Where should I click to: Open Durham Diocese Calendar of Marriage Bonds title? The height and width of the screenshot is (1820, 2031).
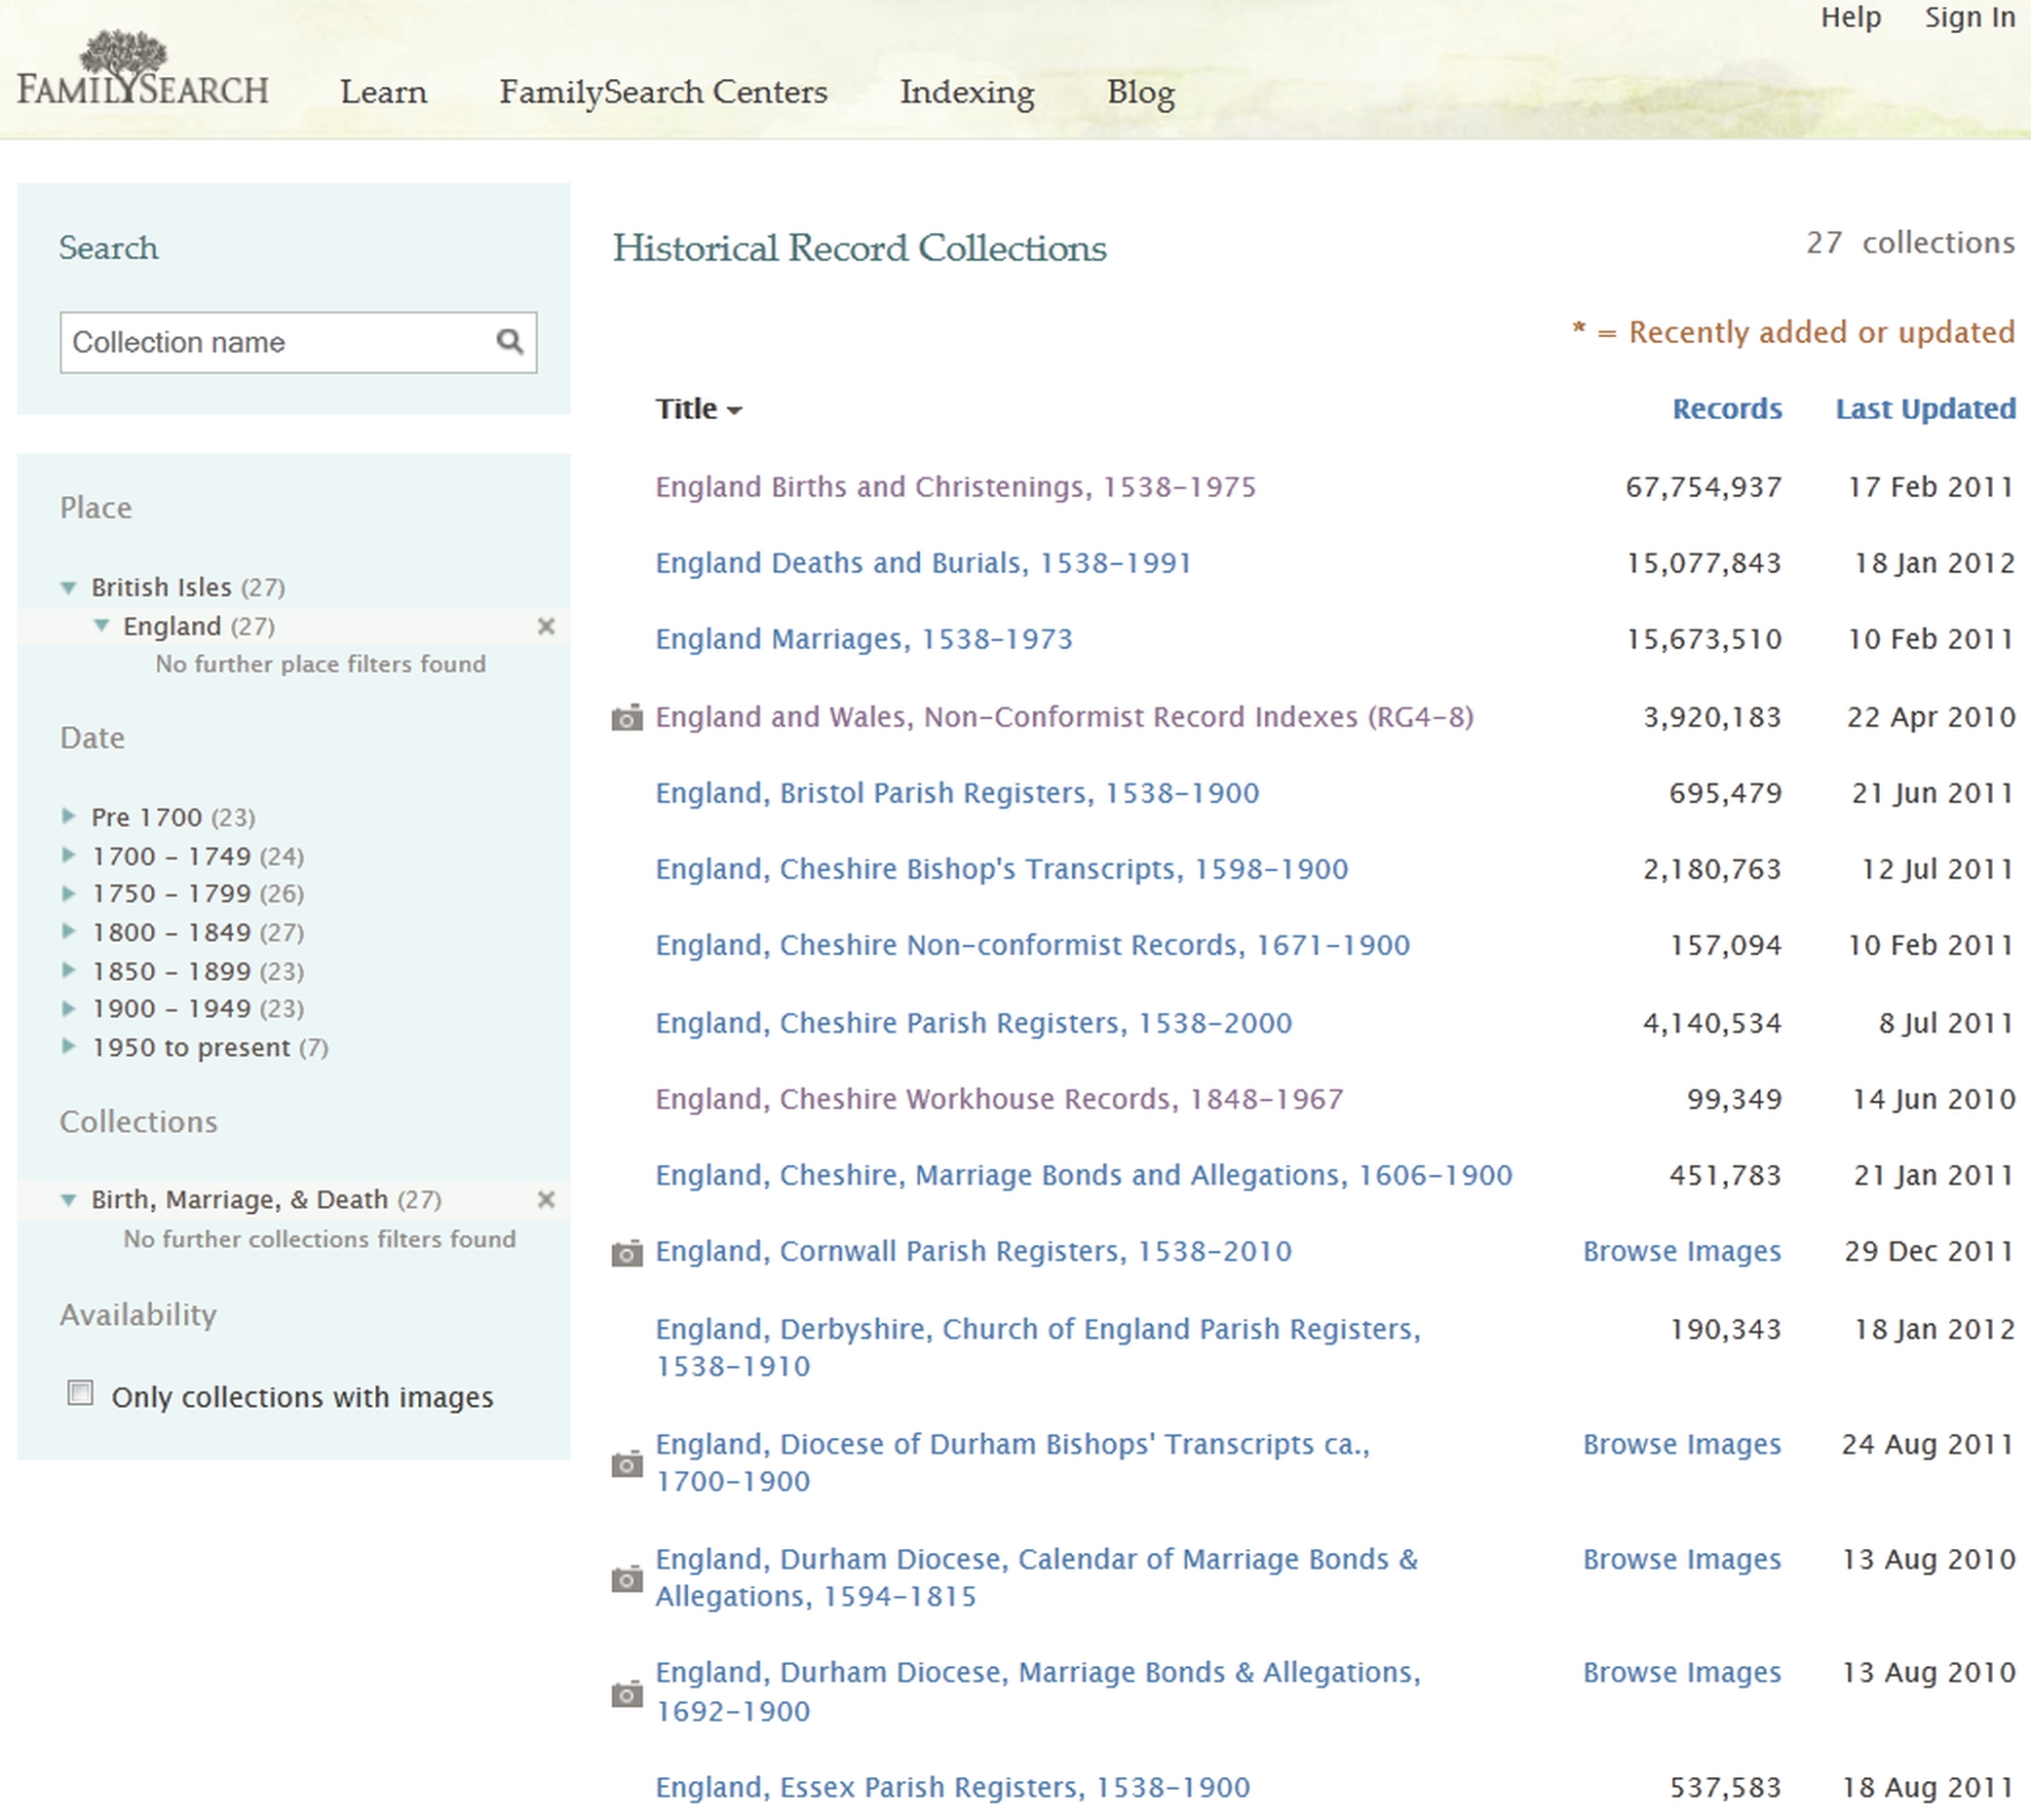coord(1037,1577)
